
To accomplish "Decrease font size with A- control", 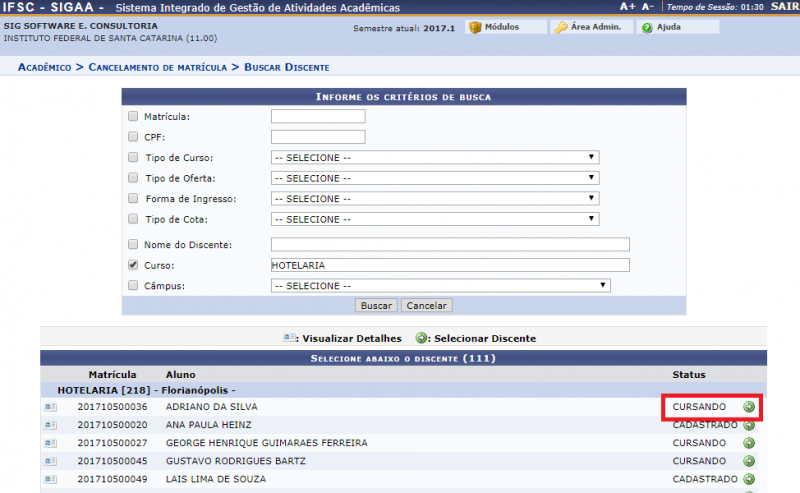I will pyautogui.click(x=648, y=7).
